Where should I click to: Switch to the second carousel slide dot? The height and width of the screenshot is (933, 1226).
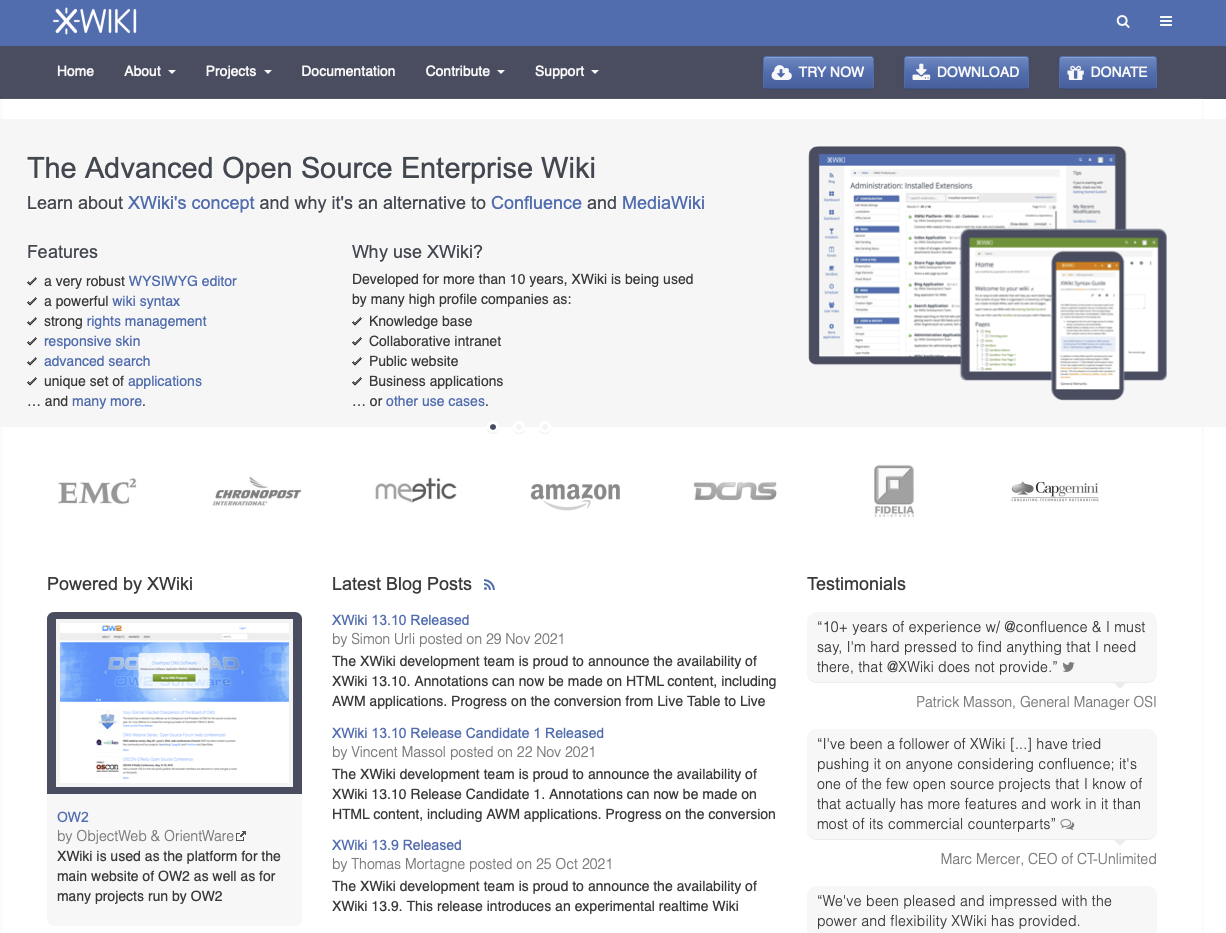coord(519,427)
